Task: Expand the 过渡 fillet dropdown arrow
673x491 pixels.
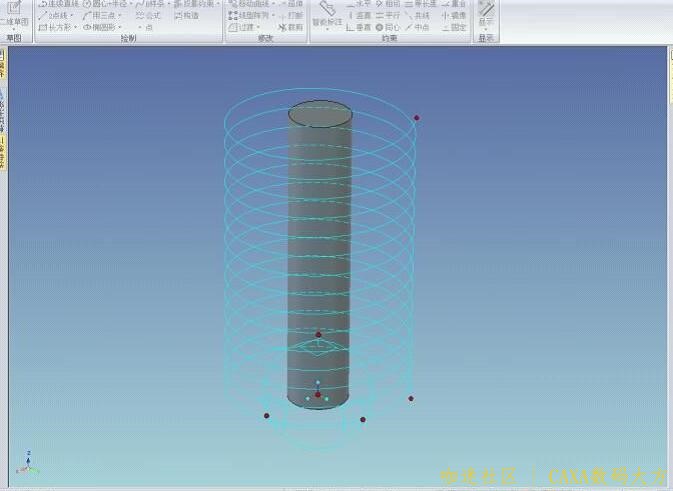Action: point(259,28)
